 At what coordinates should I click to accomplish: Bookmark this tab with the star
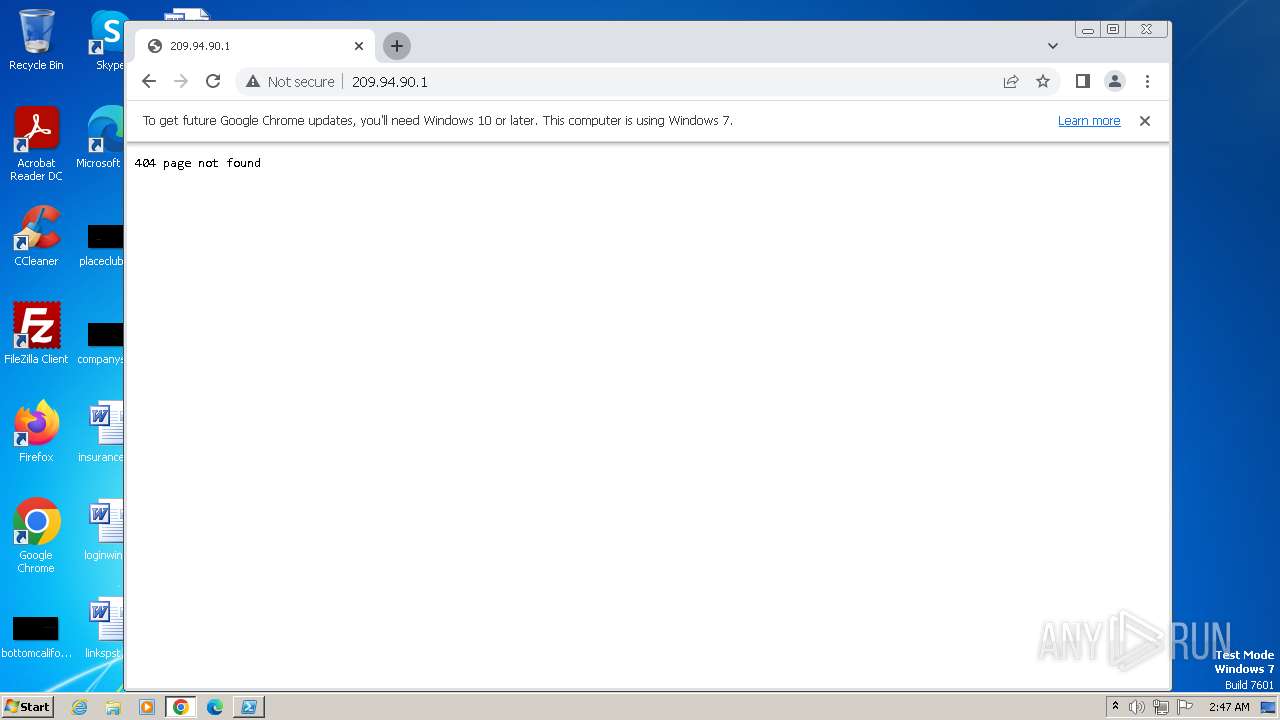(1043, 82)
